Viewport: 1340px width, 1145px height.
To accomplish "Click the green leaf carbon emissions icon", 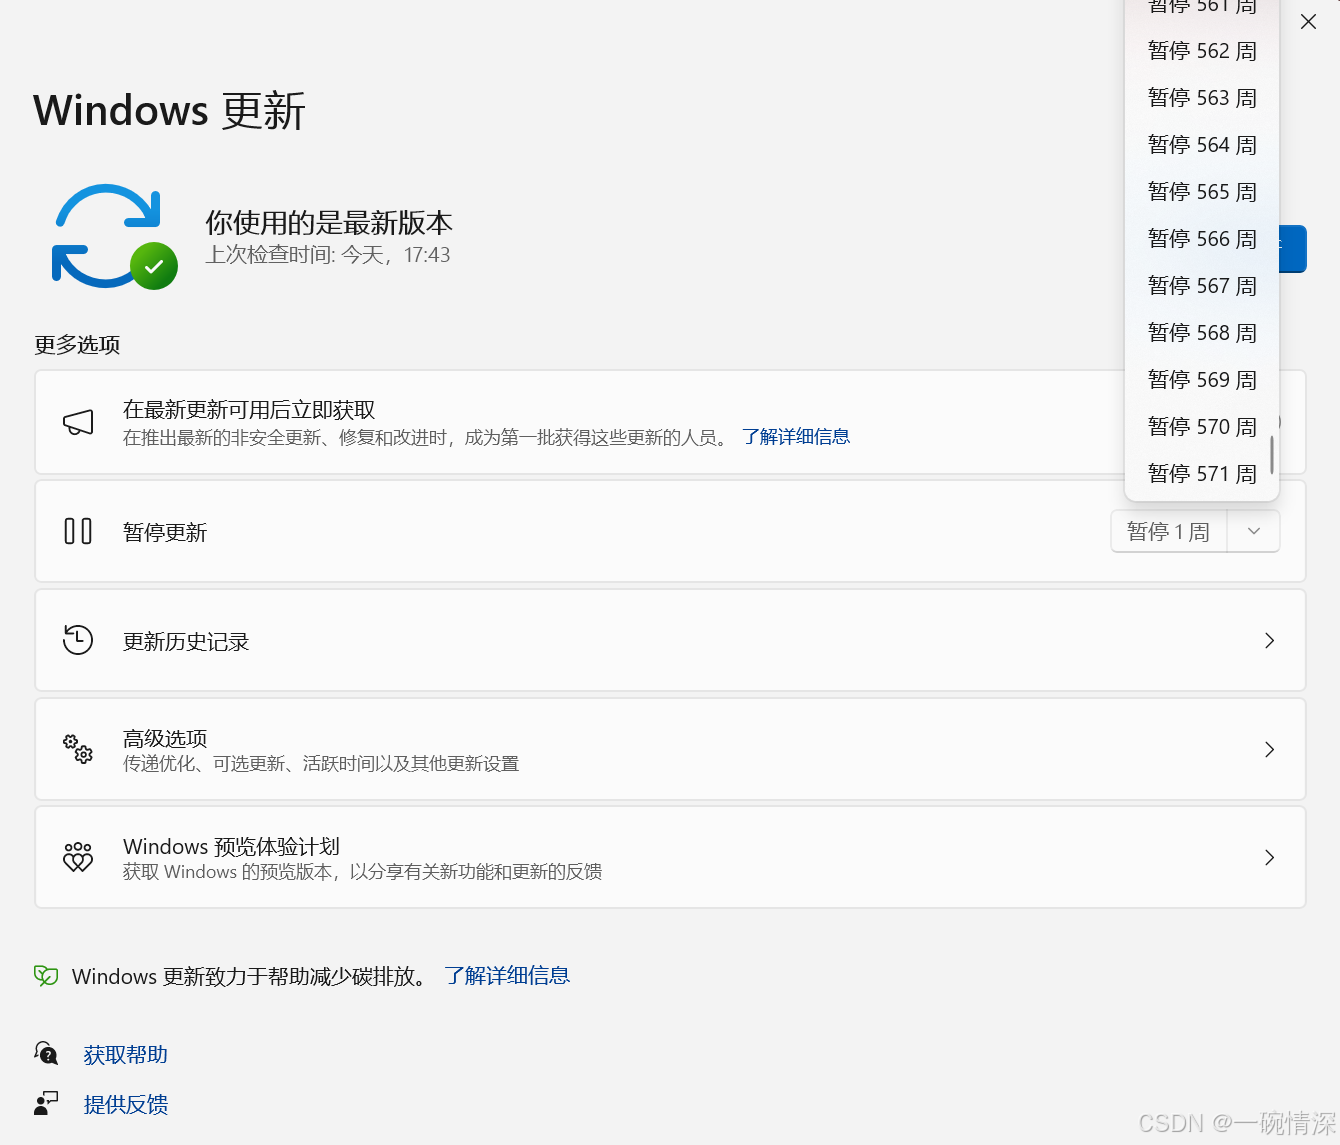I will pyautogui.click(x=46, y=975).
